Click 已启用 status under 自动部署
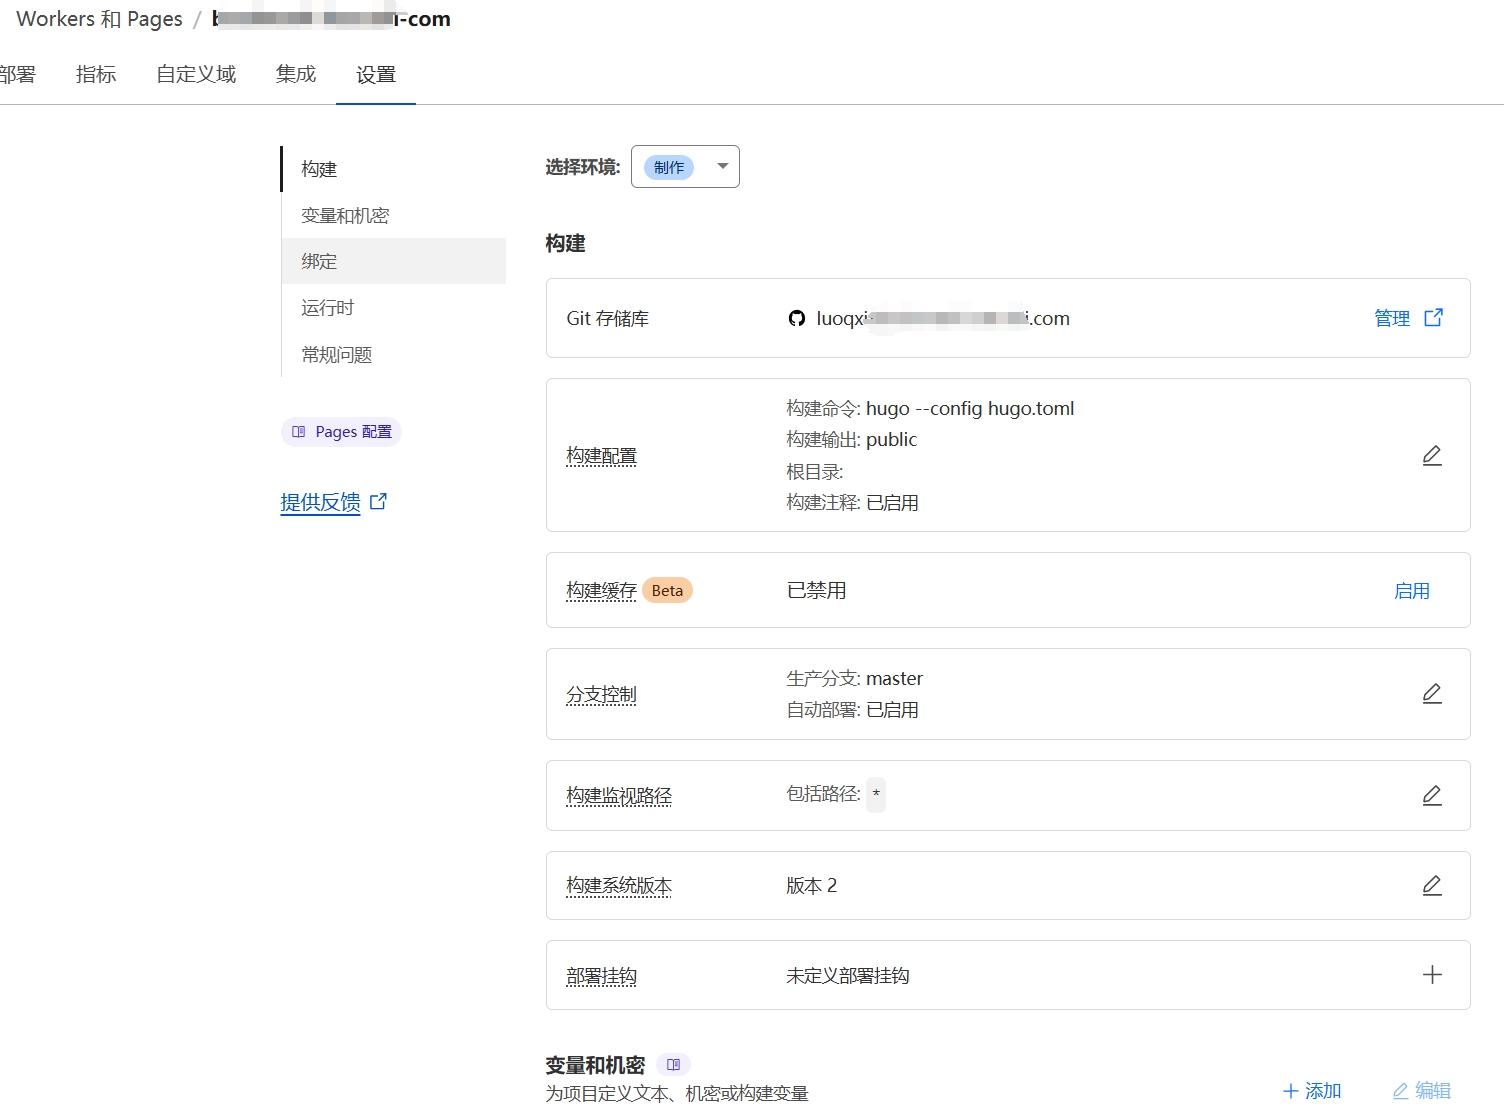 point(895,710)
